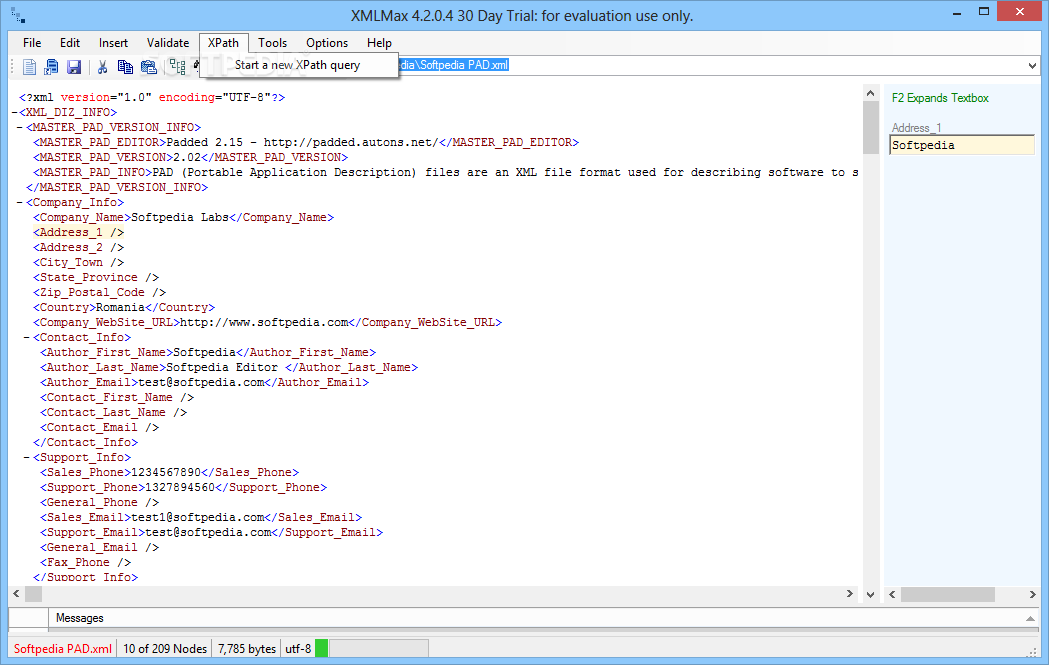This screenshot has height=665, width=1049.
Task: Select the Zip_Postal_Code element line
Action: (x=100, y=292)
